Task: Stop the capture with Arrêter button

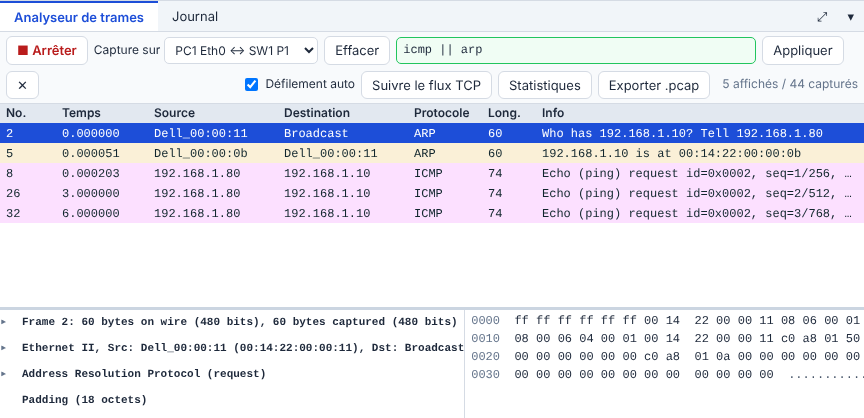Action: coord(47,51)
